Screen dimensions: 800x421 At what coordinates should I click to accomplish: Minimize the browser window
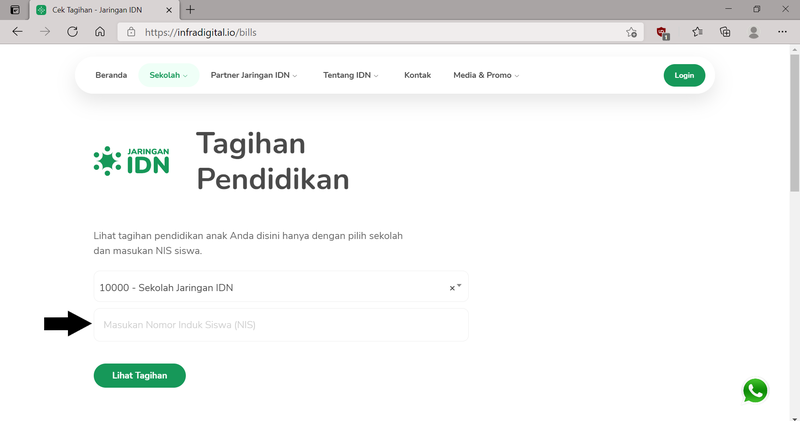click(728, 9)
